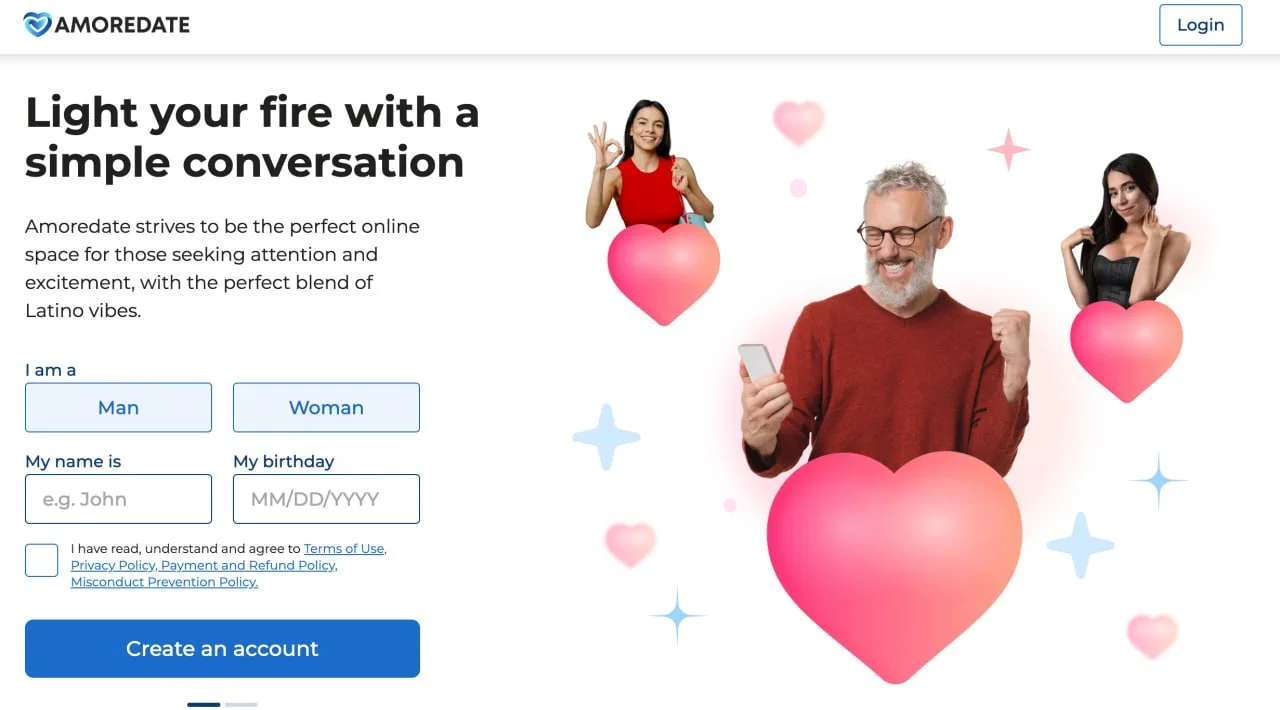Click the Amoredate heart logo icon
The height and width of the screenshot is (710, 1280).
coord(38,24)
